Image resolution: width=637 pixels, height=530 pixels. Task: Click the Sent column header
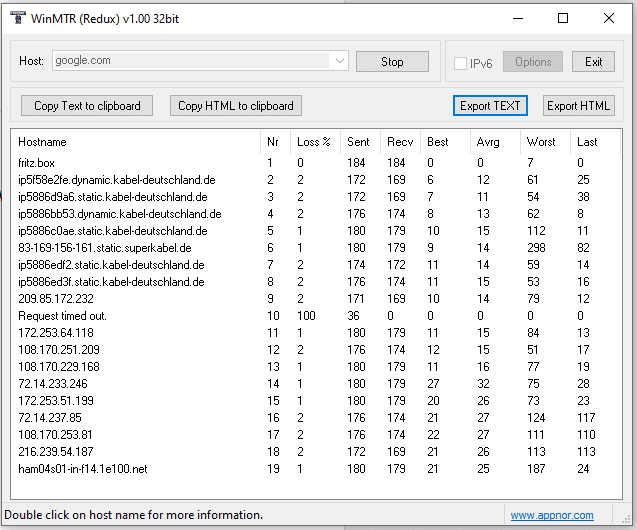click(360, 142)
